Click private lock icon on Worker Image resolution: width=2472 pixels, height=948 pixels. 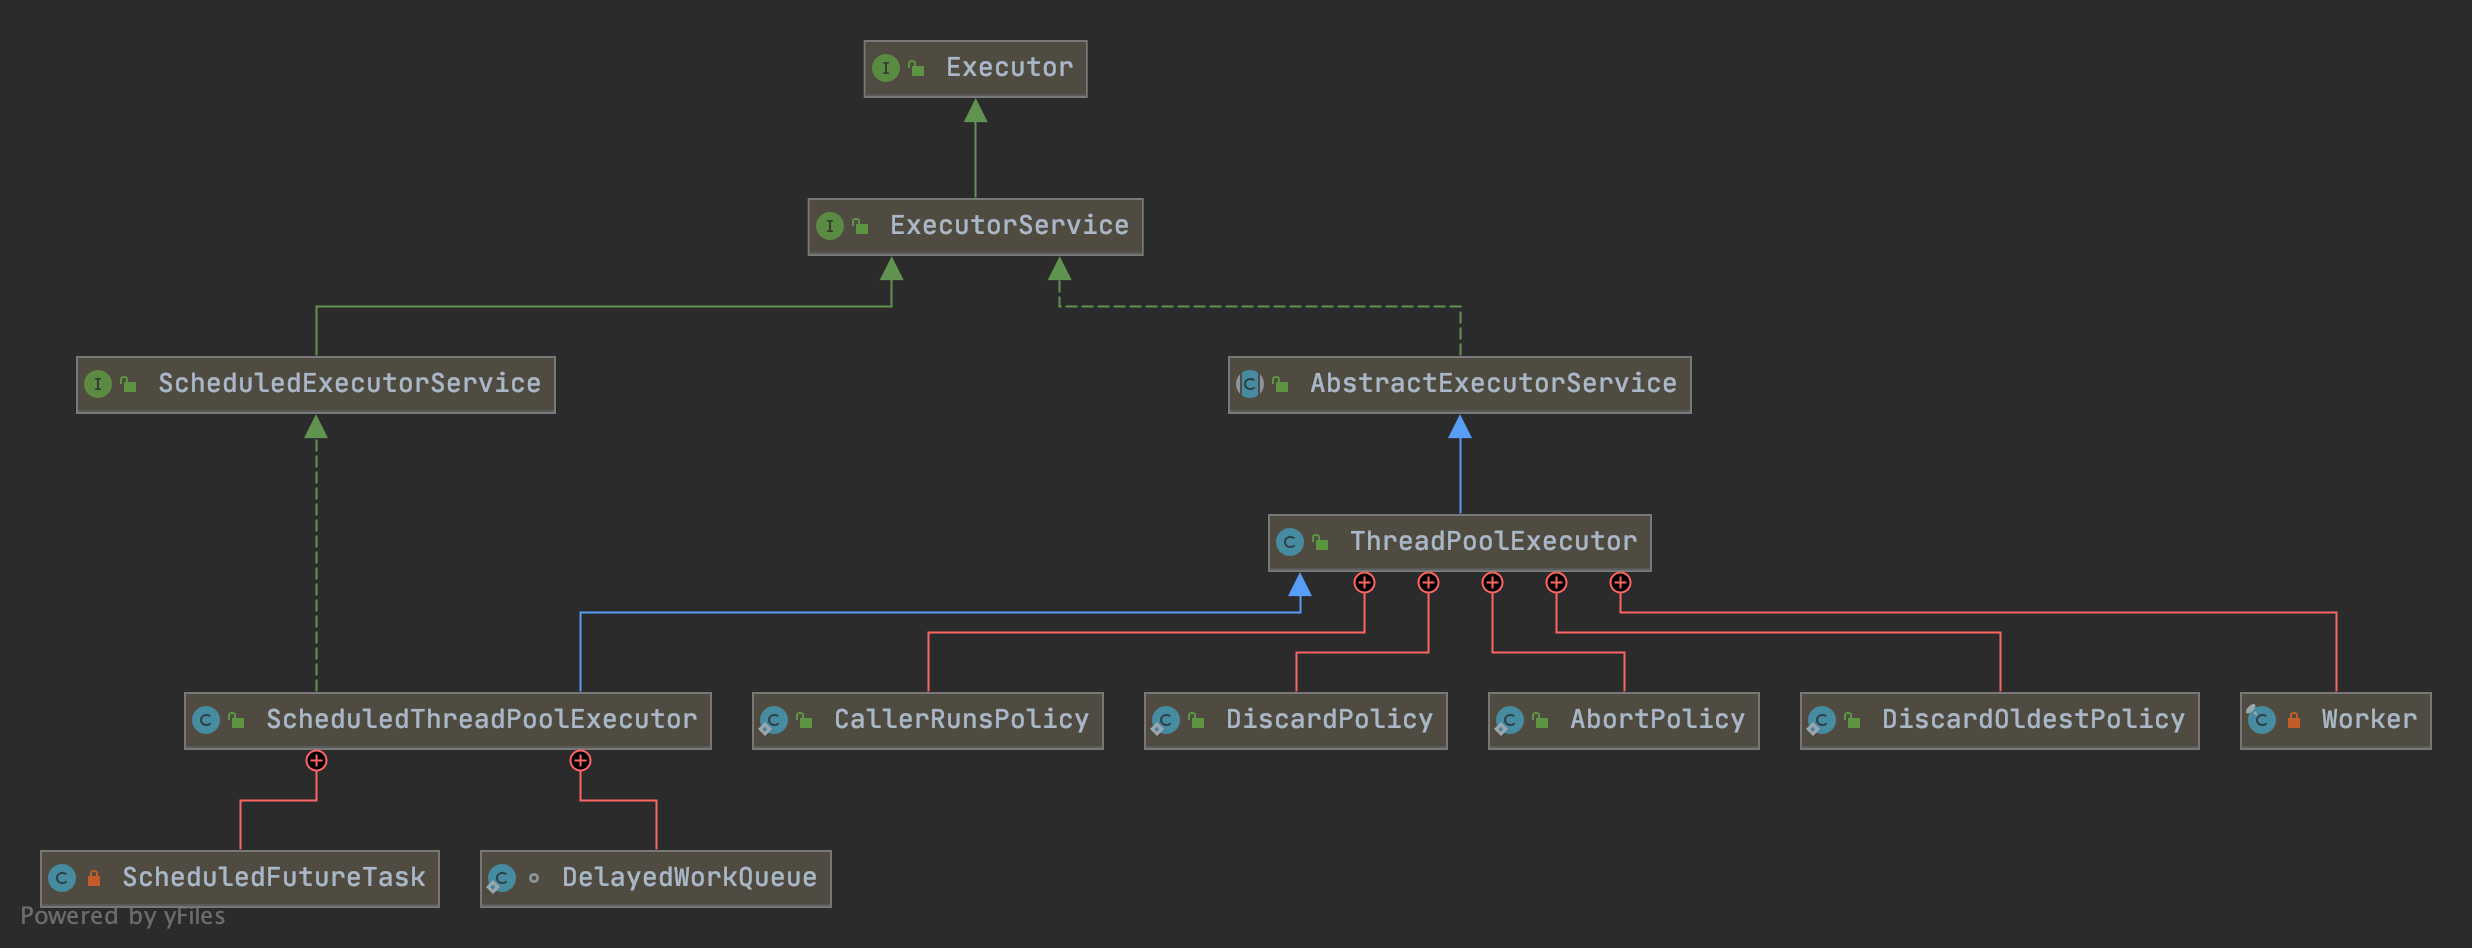(2294, 720)
